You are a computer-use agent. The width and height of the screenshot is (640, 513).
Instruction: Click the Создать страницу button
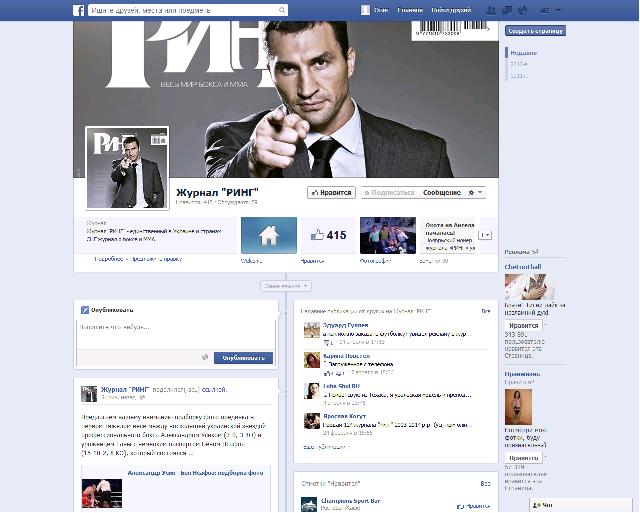click(x=535, y=31)
